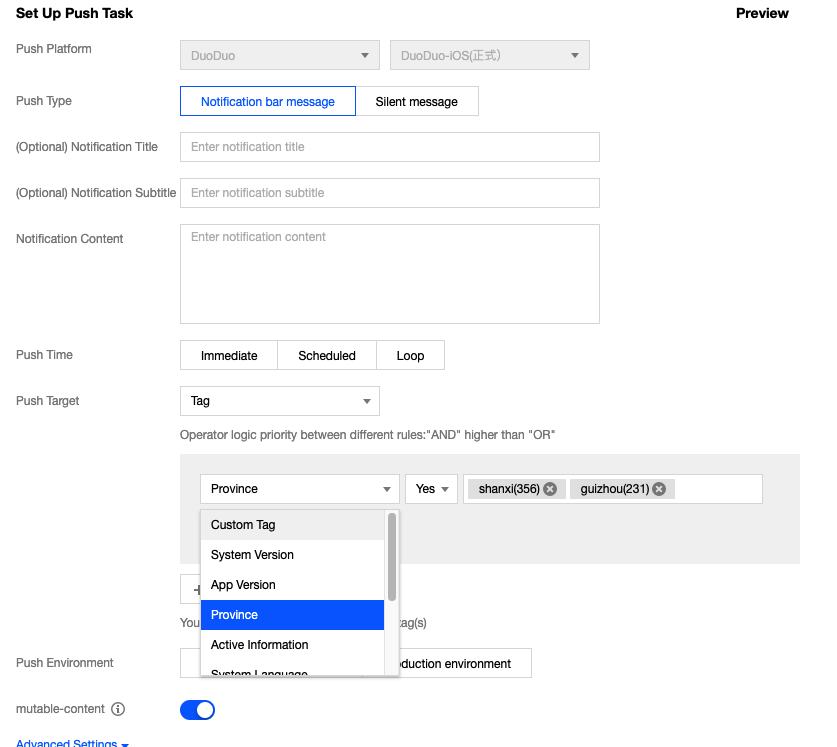The width and height of the screenshot is (837, 747).
Task: Click the mutable-content info icon
Action: (x=118, y=709)
